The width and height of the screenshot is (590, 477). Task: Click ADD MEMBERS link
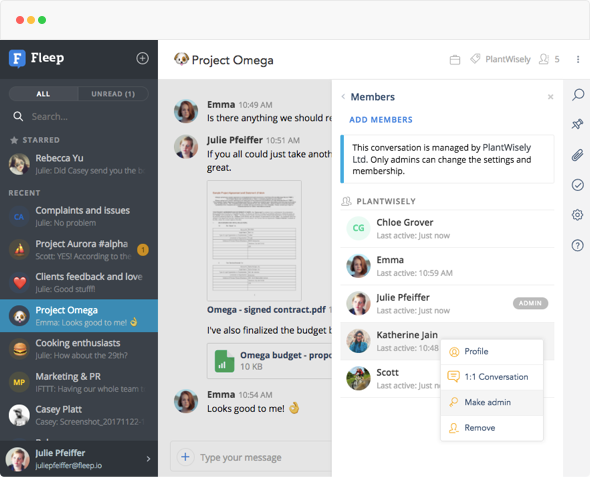[x=381, y=120]
